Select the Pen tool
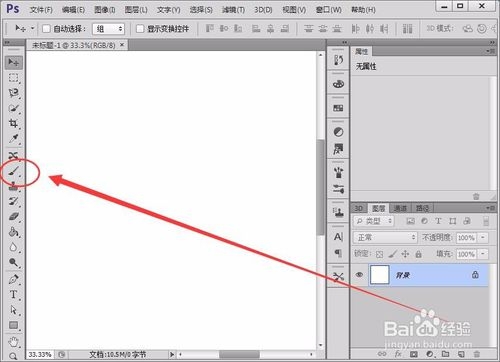This screenshot has height=362, width=500. click(x=14, y=279)
